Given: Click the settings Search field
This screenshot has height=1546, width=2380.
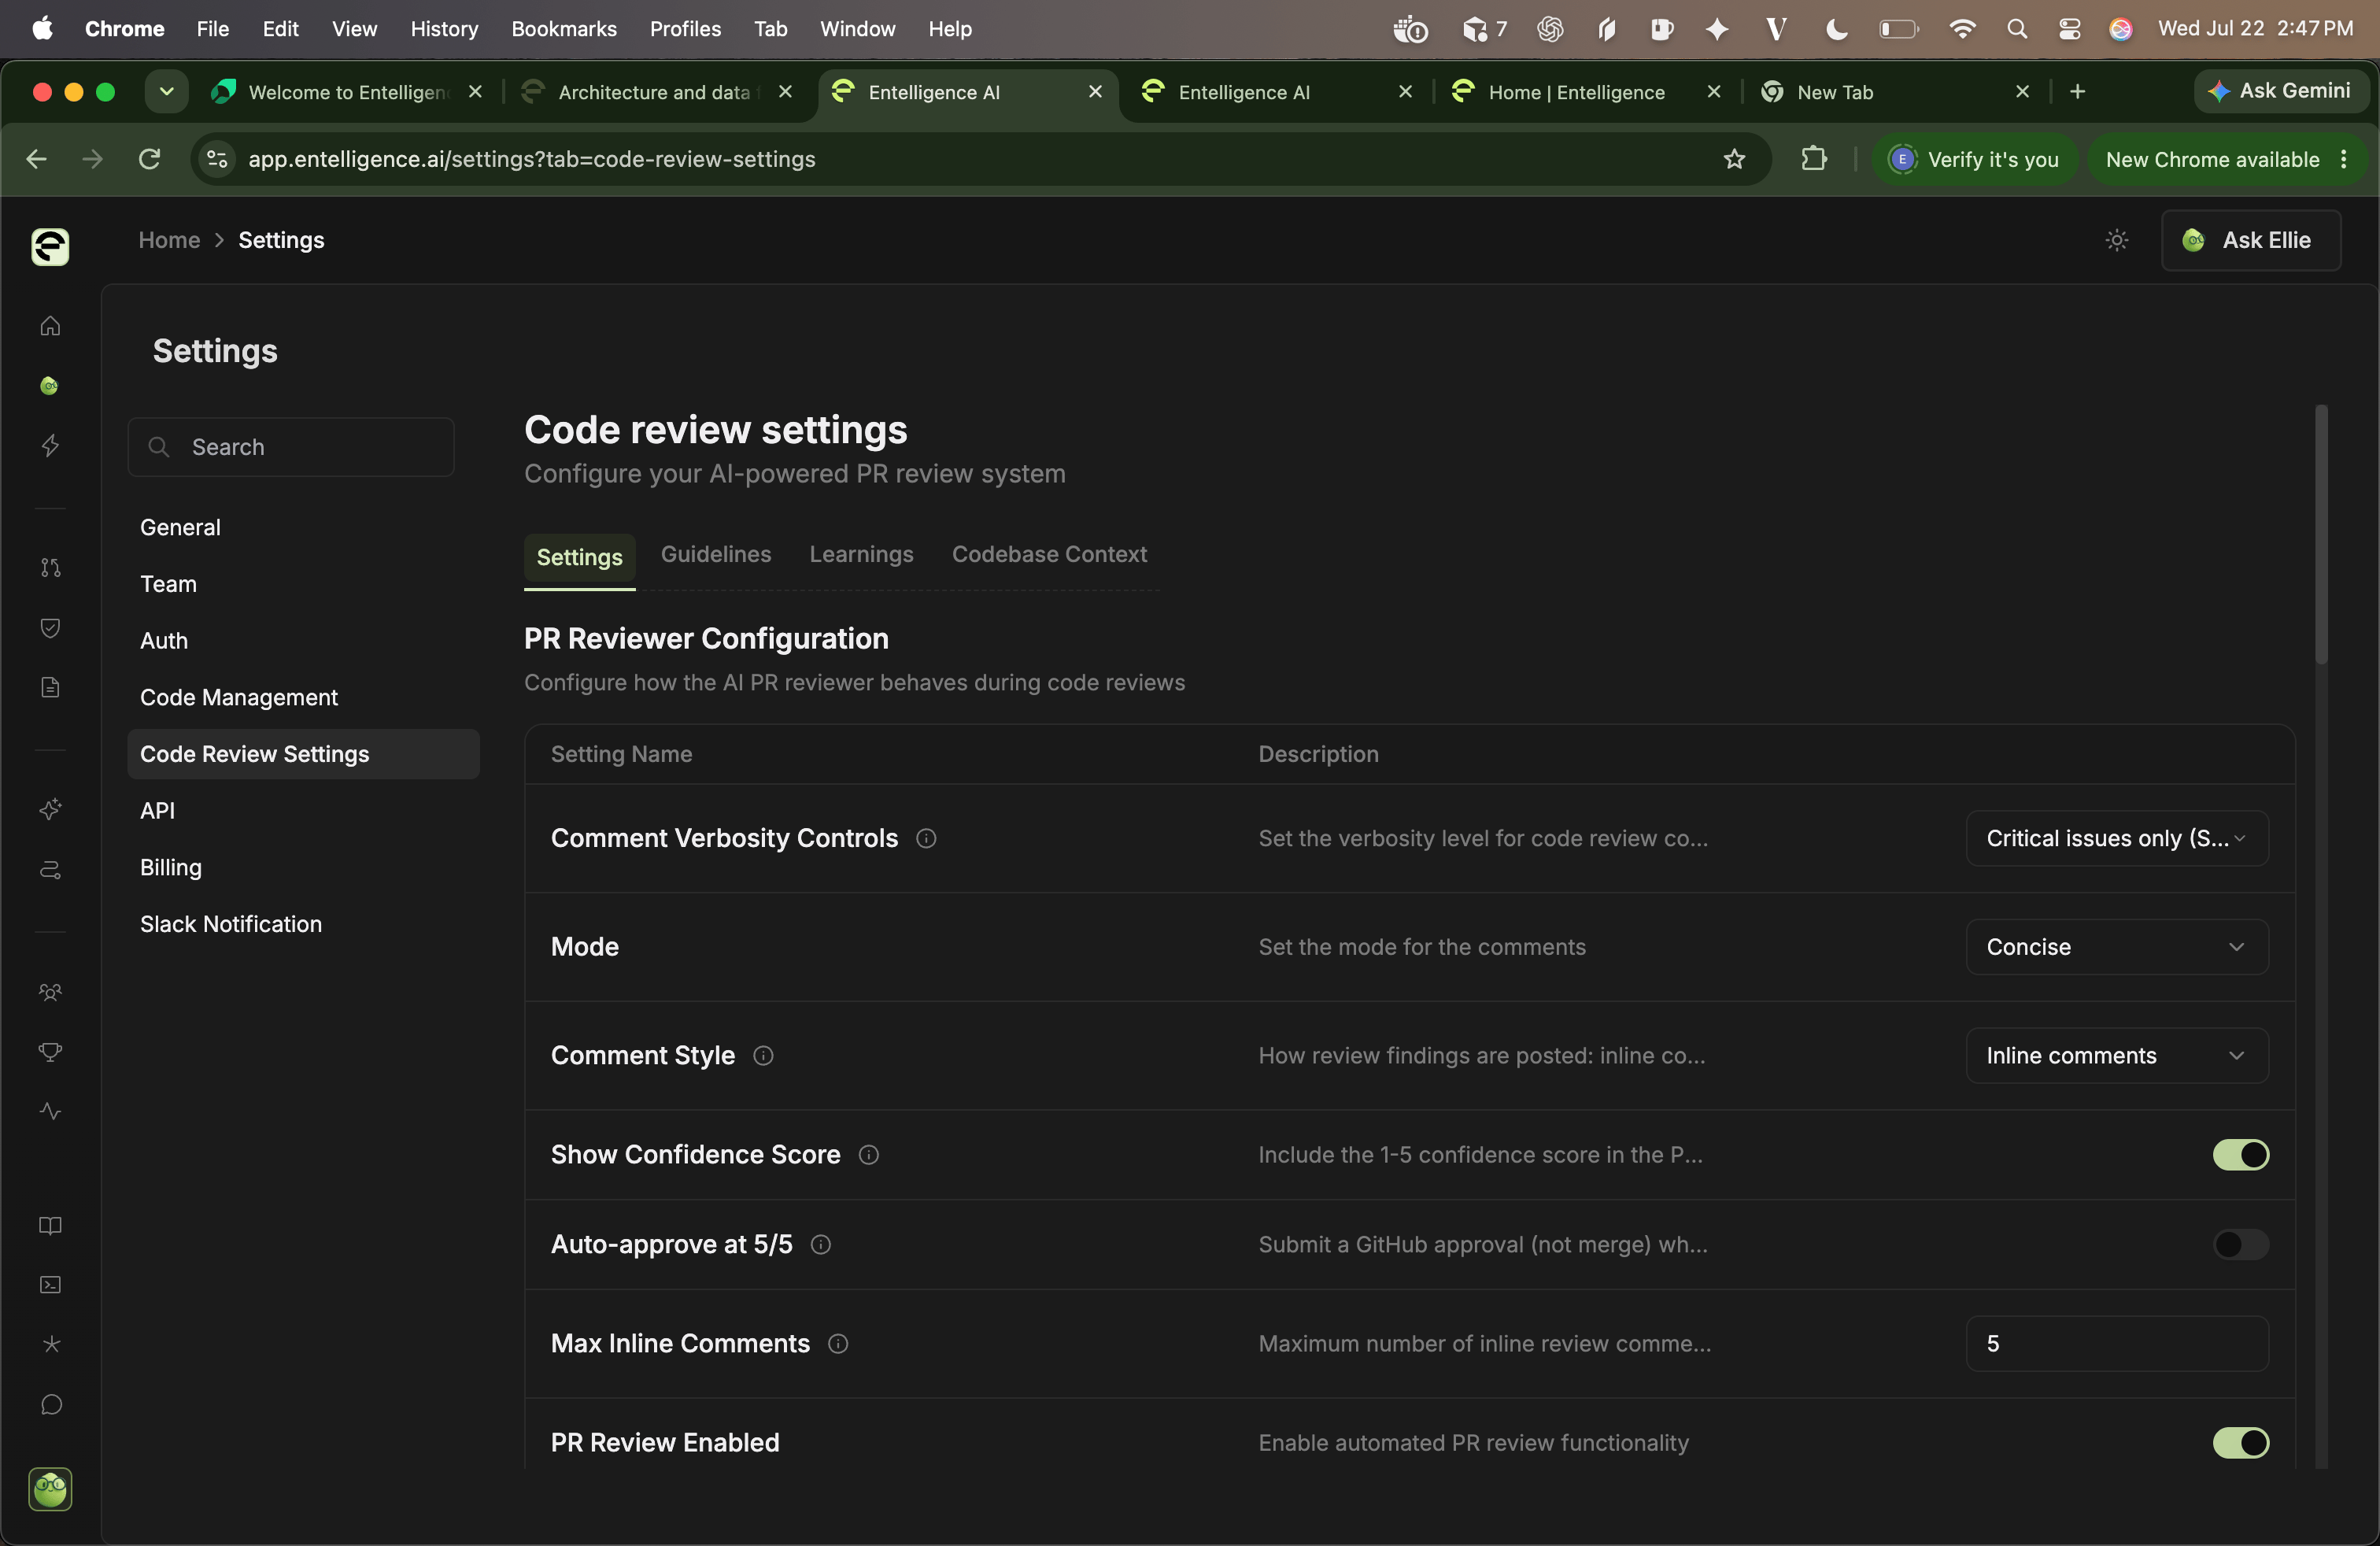Looking at the screenshot, I should pos(291,447).
